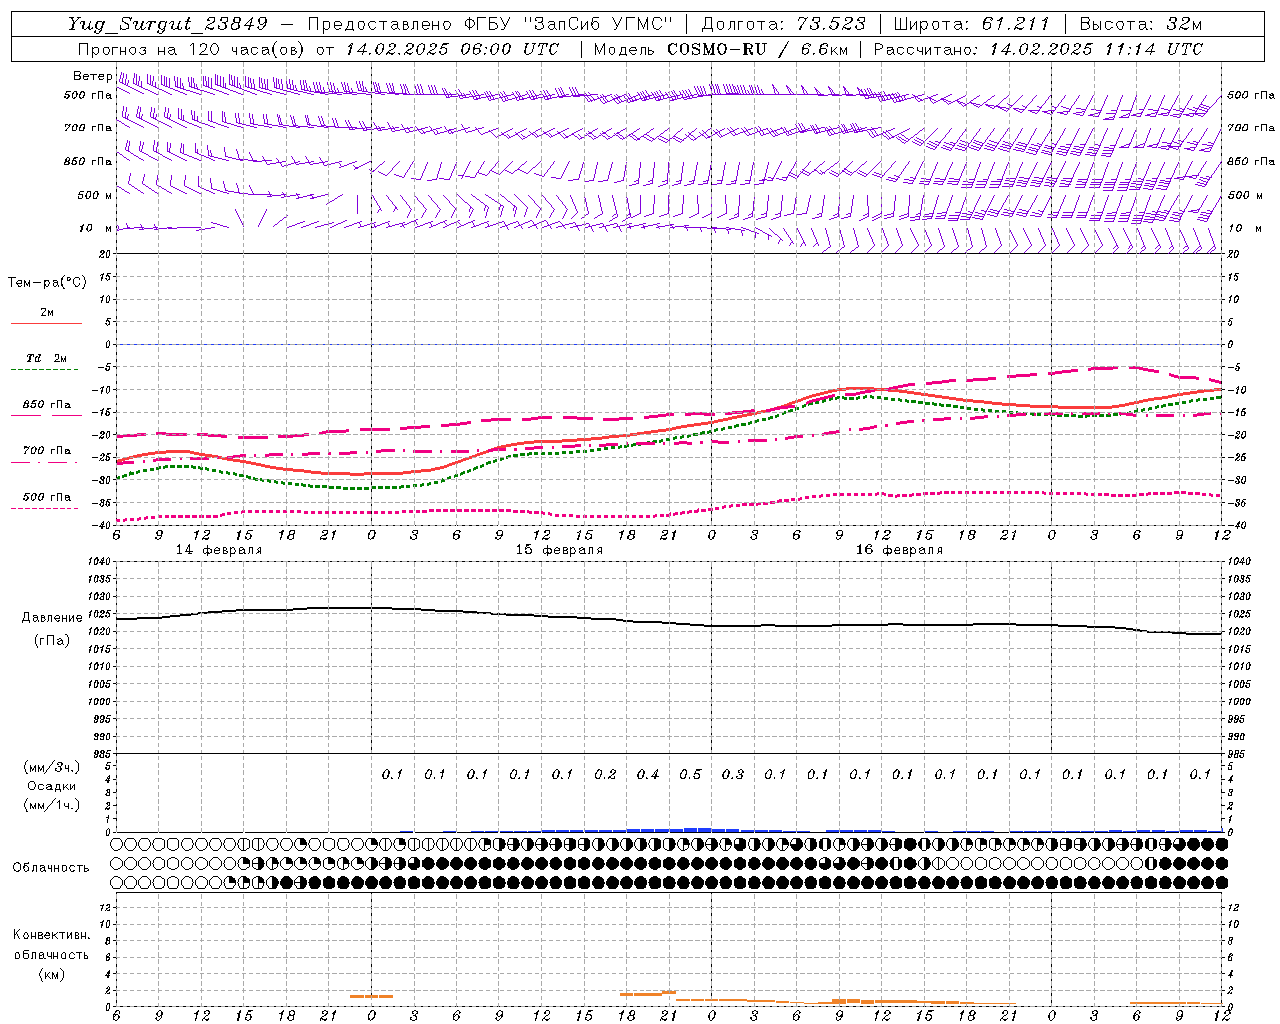The width and height of the screenshot is (1280, 1024).
Task: Click the Ветер panel label
Action: tap(91, 76)
